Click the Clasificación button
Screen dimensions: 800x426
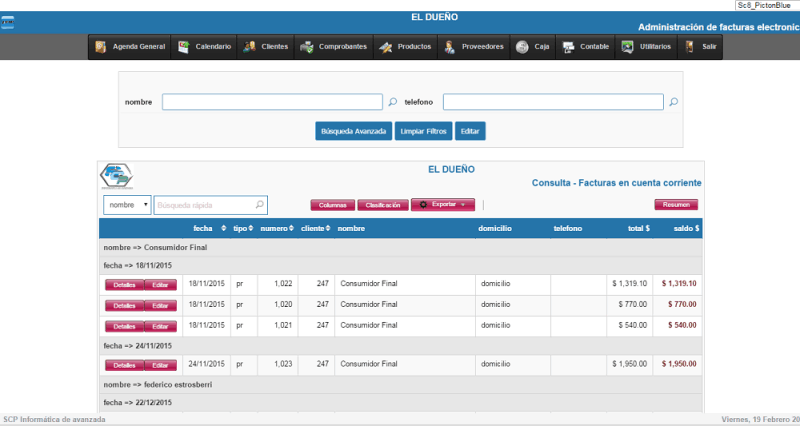tap(383, 205)
